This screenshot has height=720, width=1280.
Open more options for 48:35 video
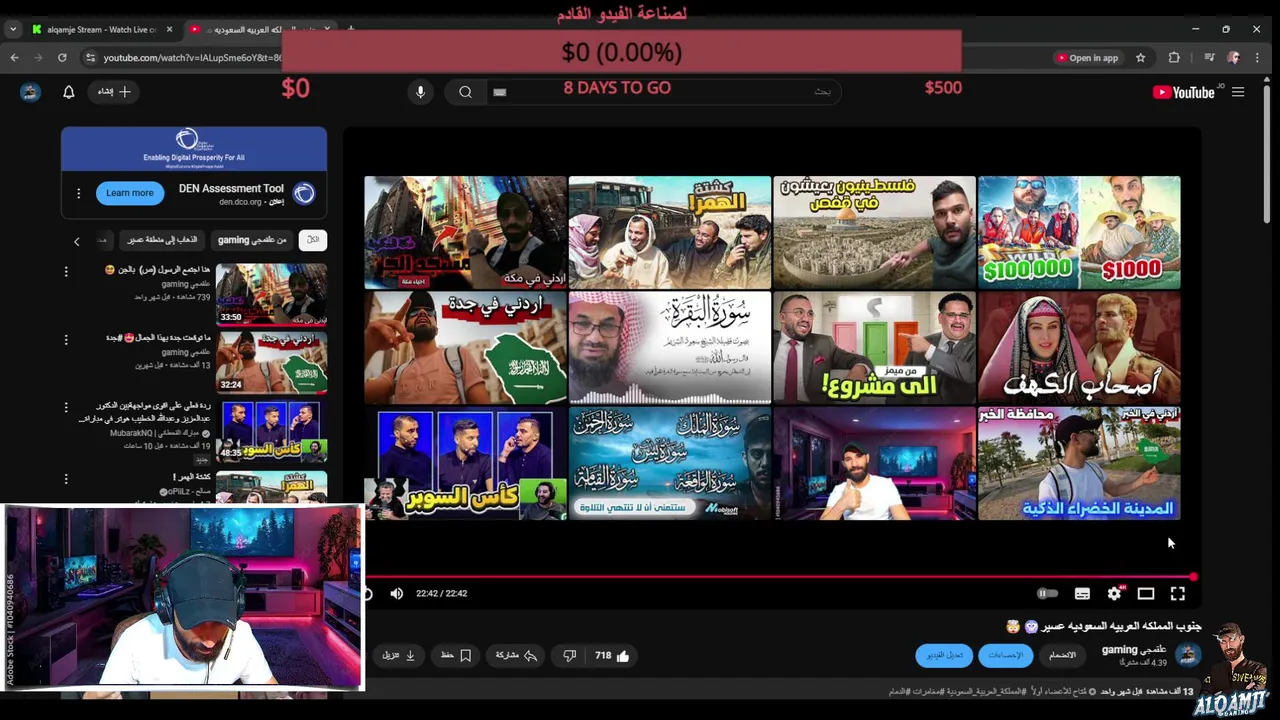(x=66, y=408)
